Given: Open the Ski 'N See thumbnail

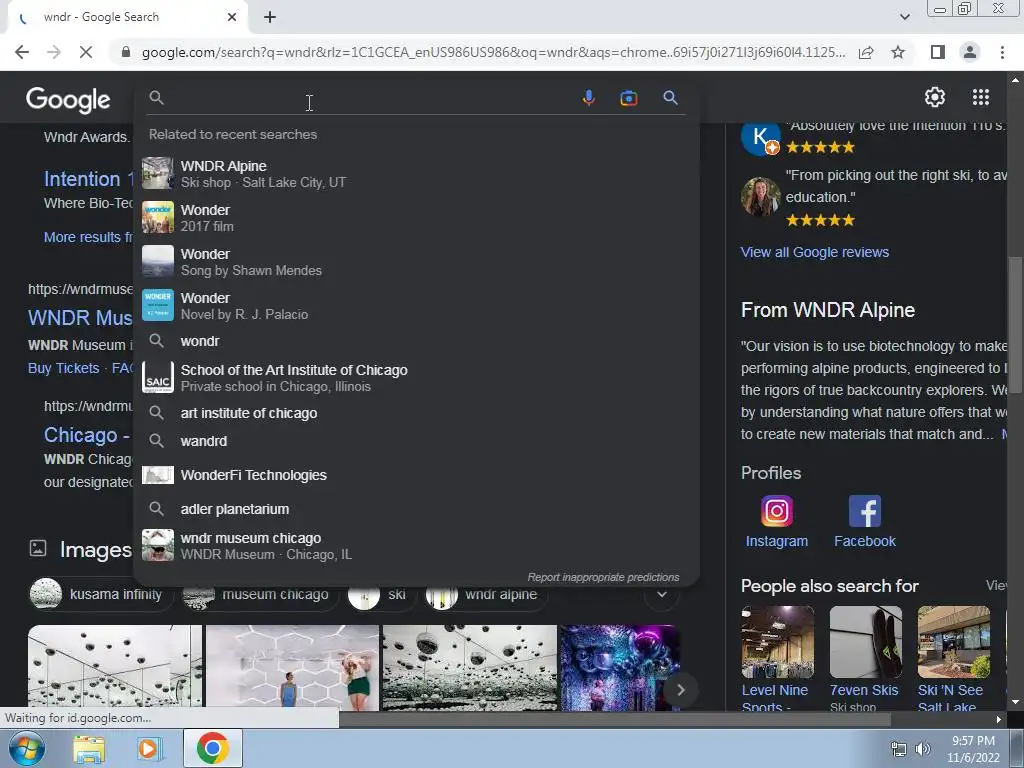Looking at the screenshot, I should coord(953,642).
